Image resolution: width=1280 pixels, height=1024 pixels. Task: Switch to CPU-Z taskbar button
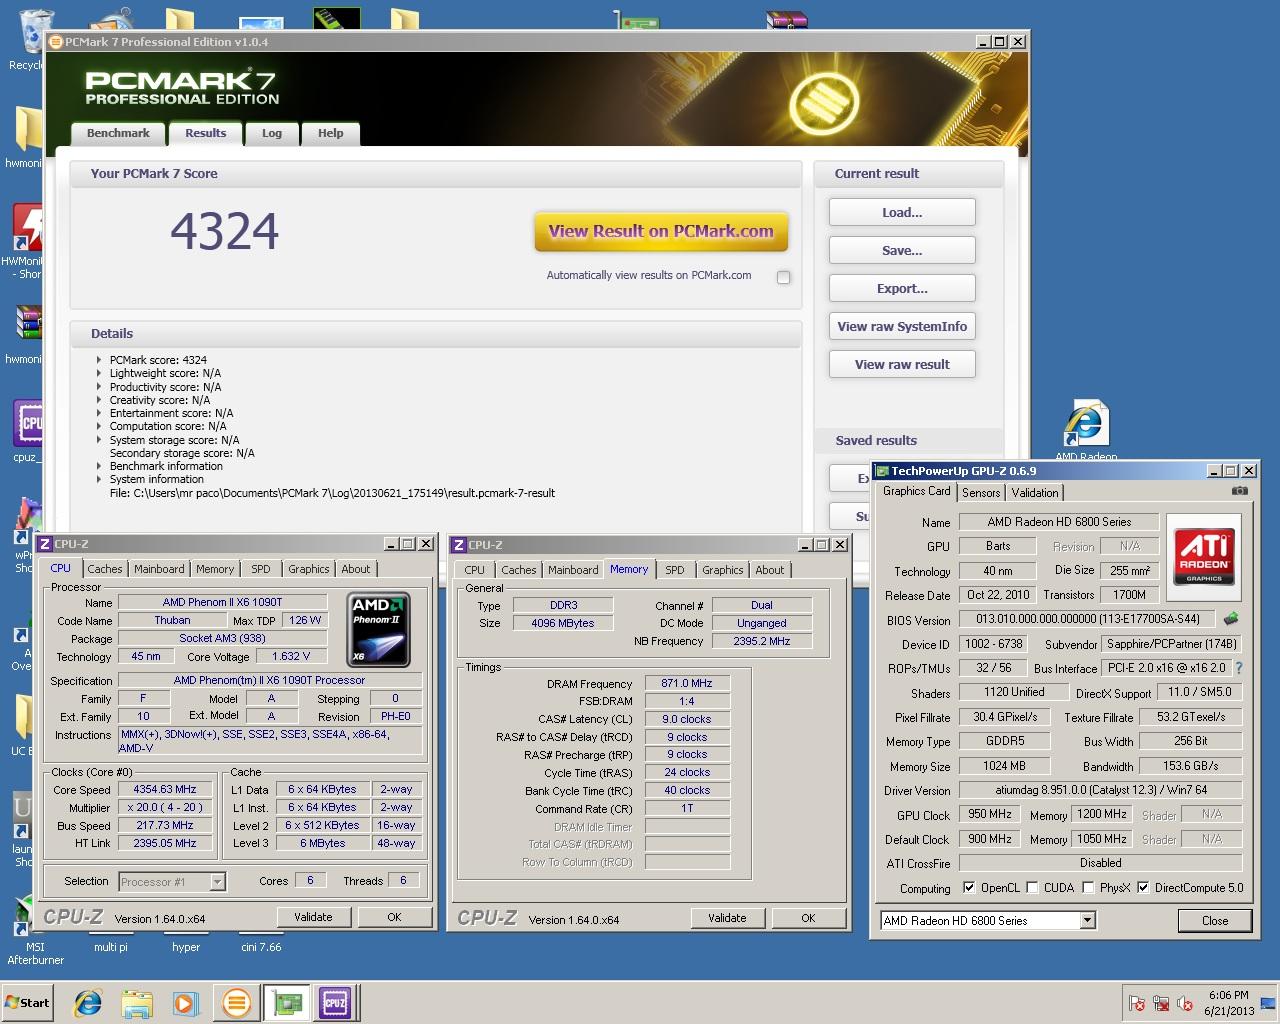click(334, 1002)
